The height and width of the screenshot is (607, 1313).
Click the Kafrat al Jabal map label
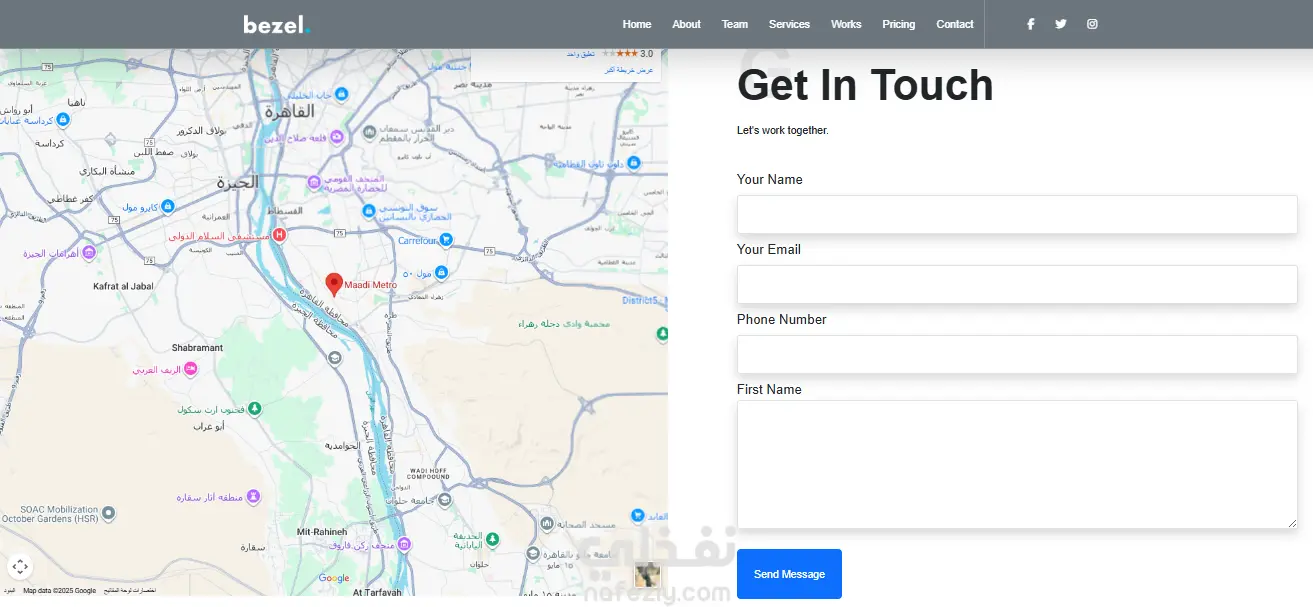click(123, 286)
